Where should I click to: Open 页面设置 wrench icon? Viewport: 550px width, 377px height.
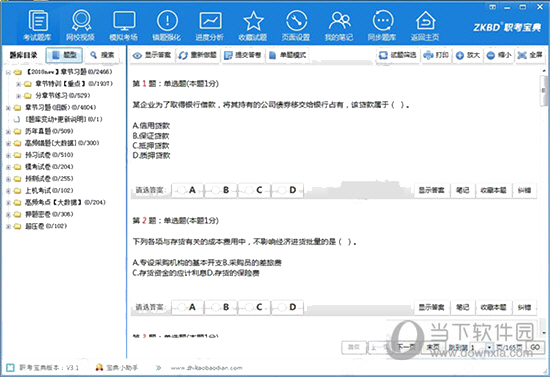click(296, 25)
